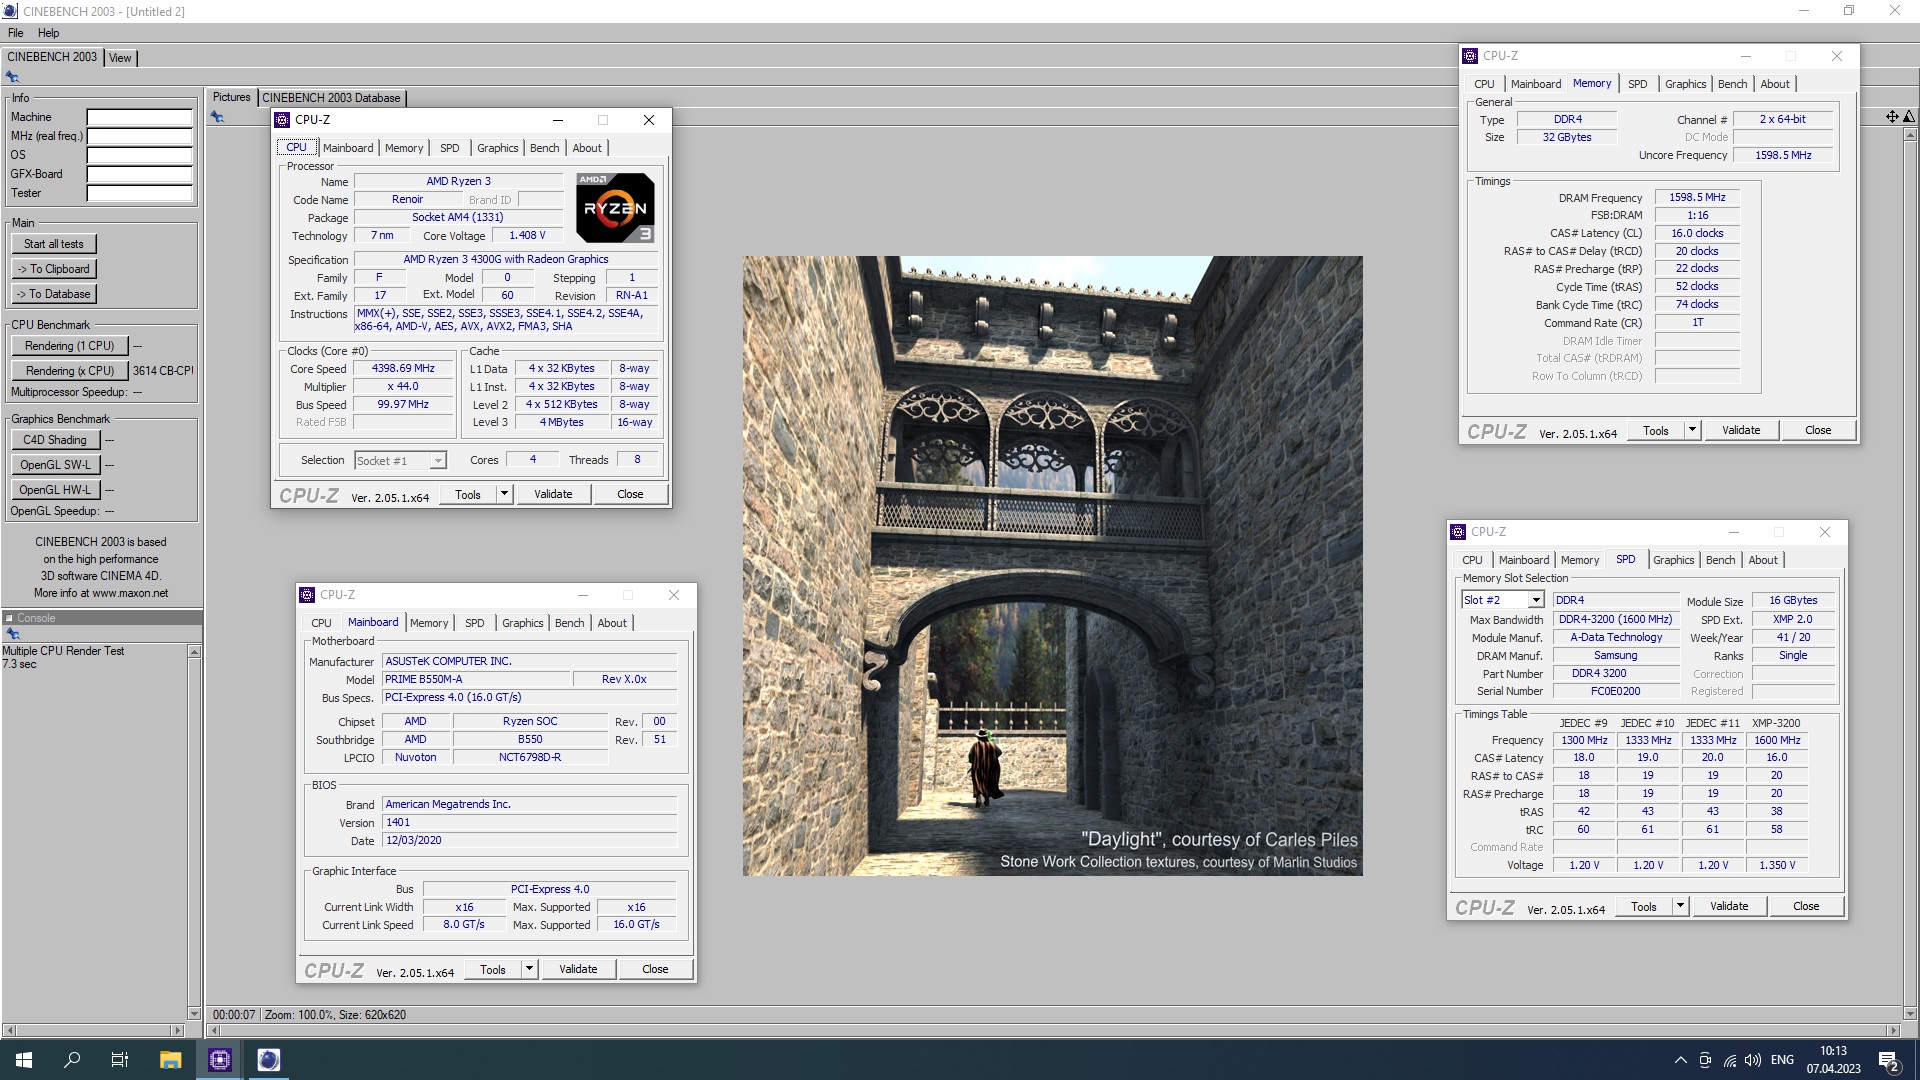1920x1080 pixels.
Task: Open Task View on the taskbar
Action: coord(120,1060)
